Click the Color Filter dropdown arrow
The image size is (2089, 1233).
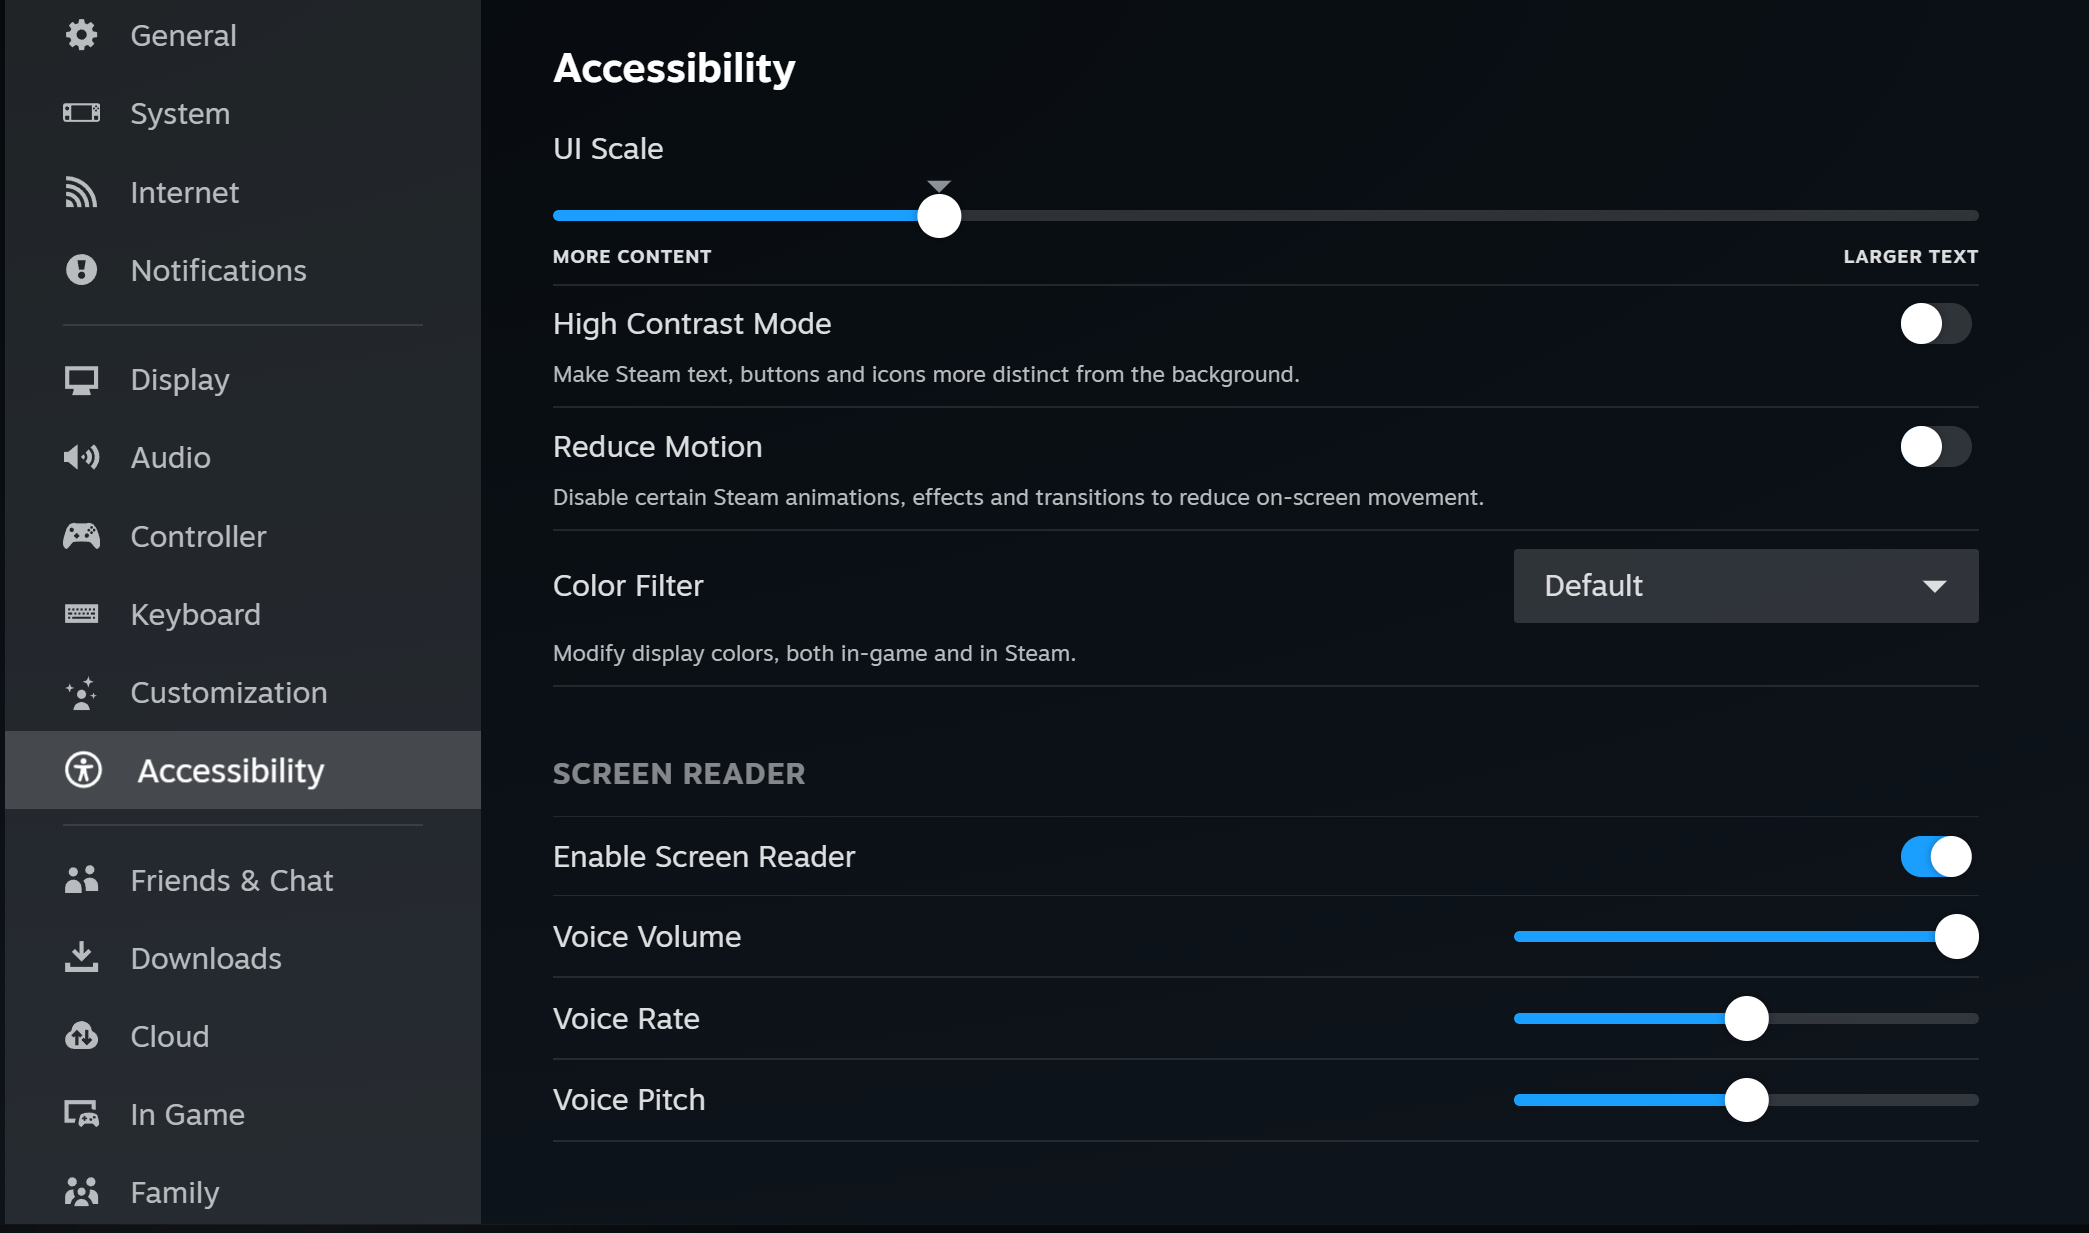point(1935,586)
